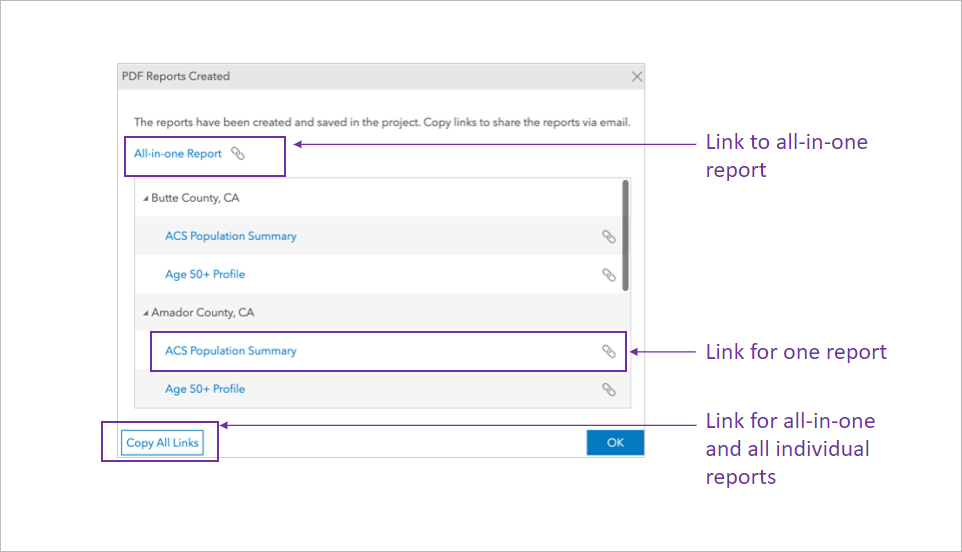Screen dimensions: 962x552
Task: Close the PDF Reports Created dialog
Action: pos(637,77)
